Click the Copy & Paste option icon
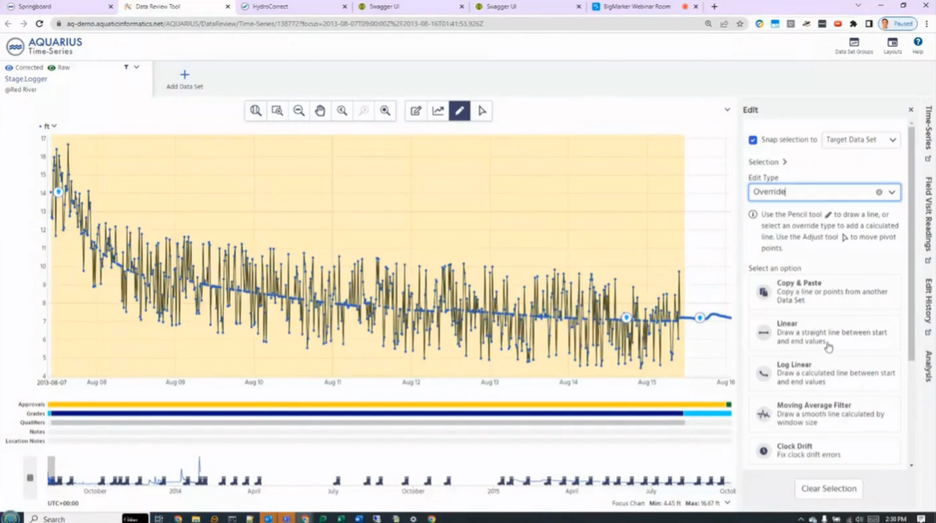The image size is (936, 523). click(763, 291)
